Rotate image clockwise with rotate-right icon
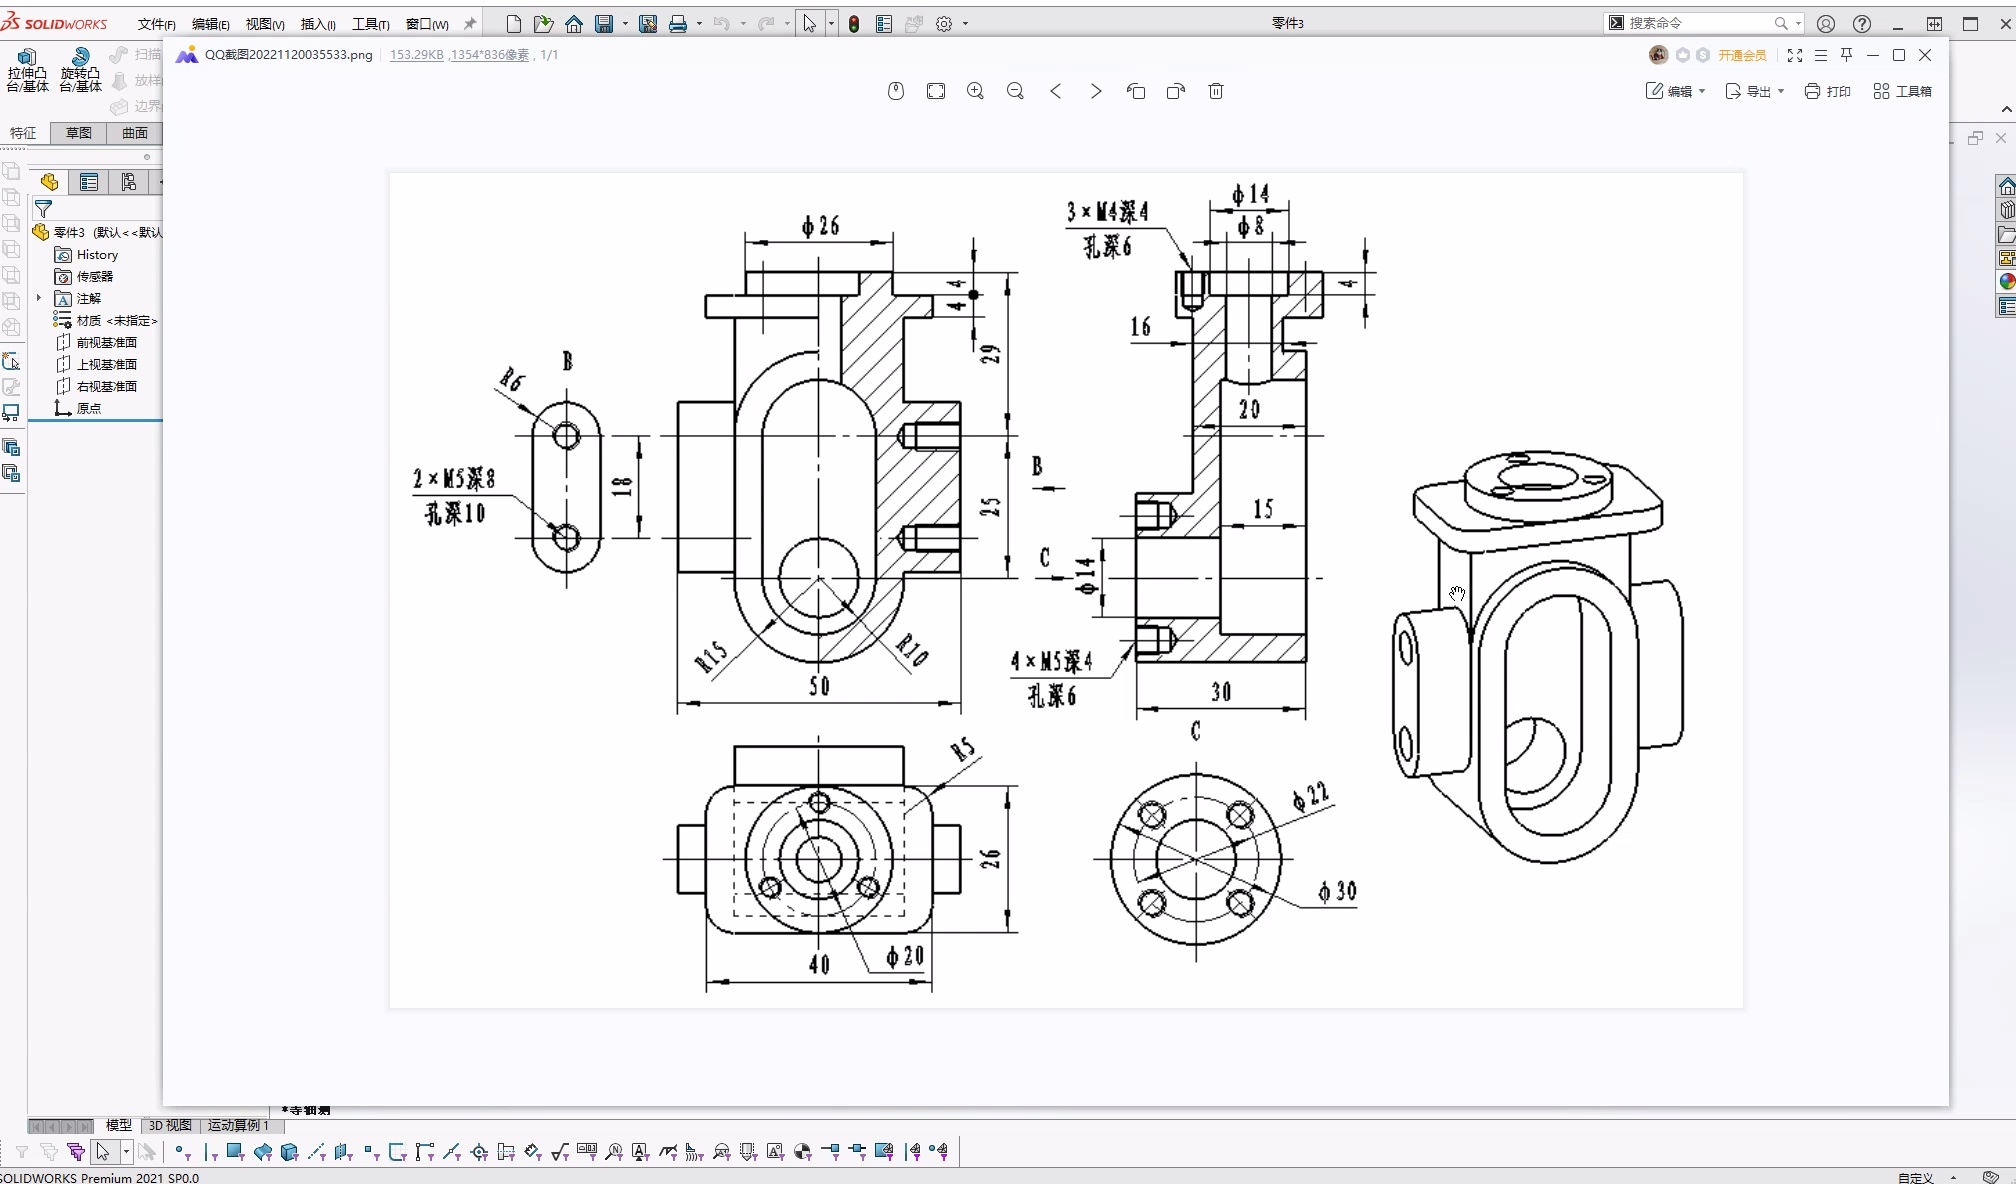Screen dimensions: 2016x1184 [x=1176, y=91]
